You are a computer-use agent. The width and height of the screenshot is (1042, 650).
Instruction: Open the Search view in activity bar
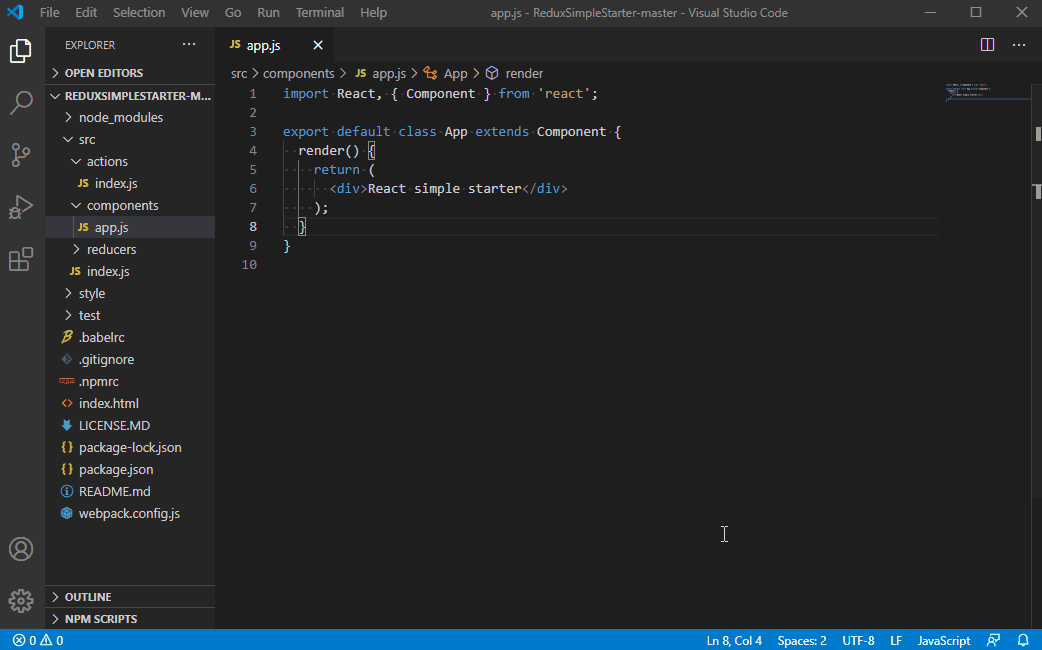(21, 103)
